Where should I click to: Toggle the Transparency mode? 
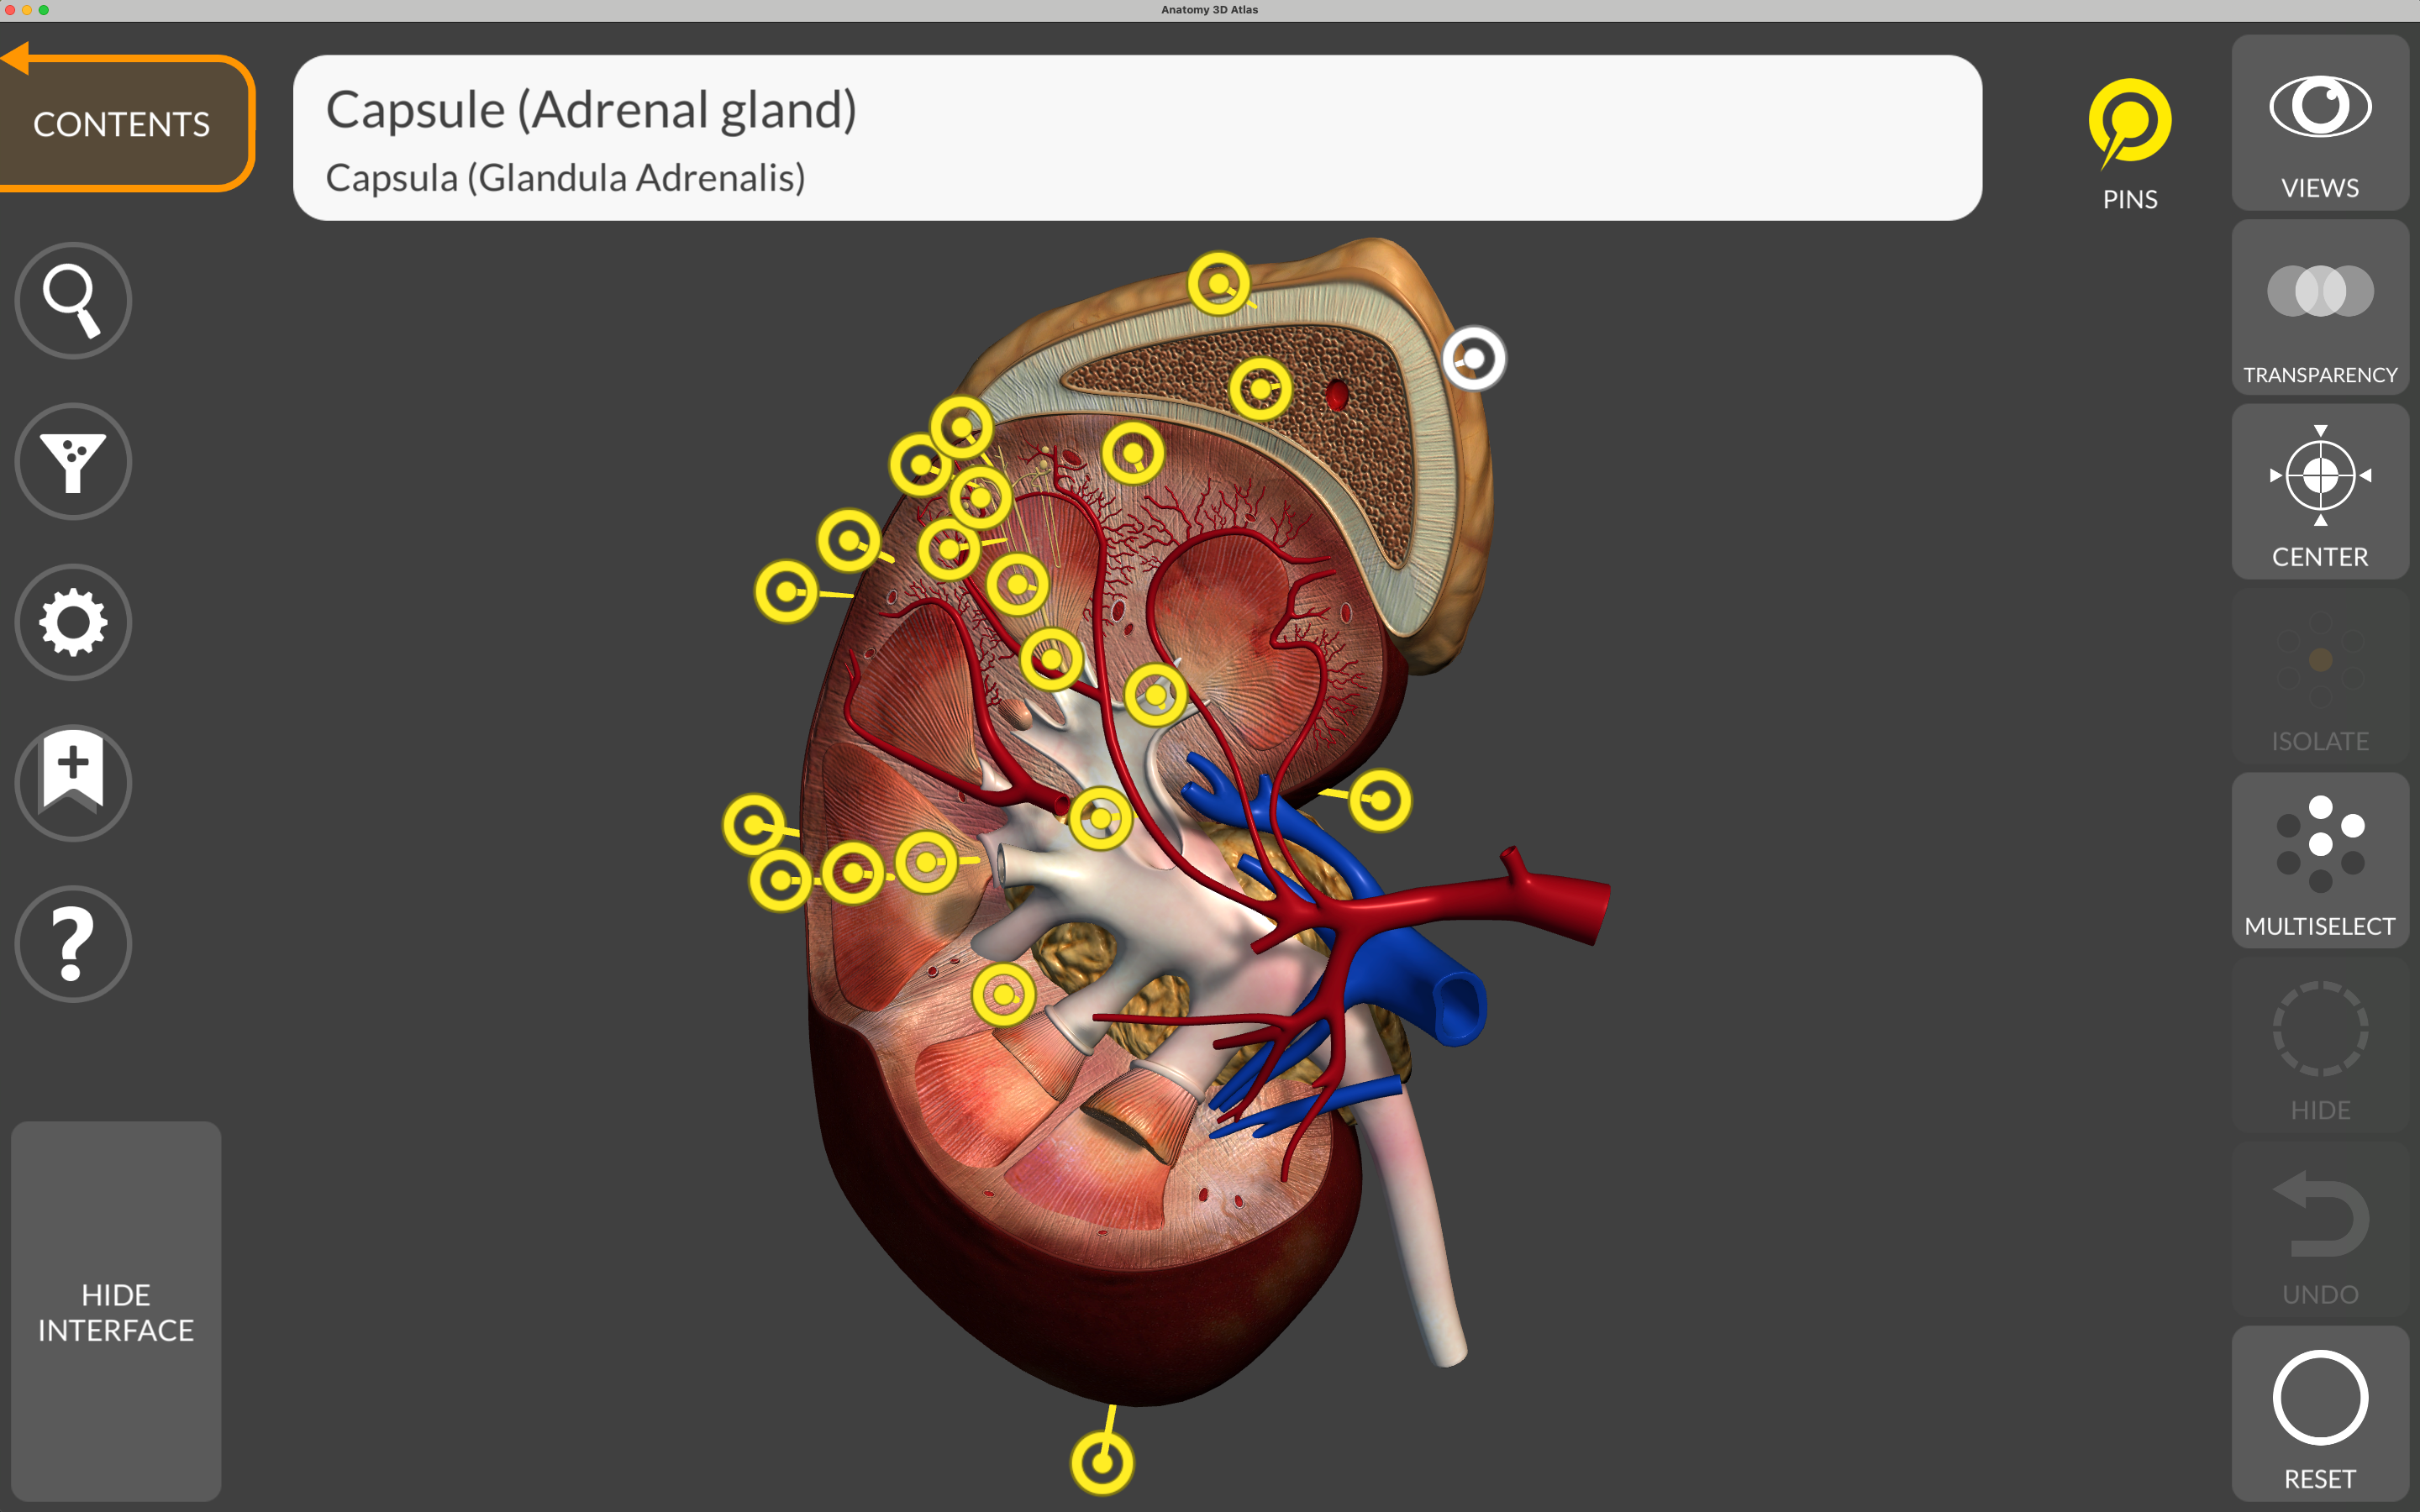point(2319,308)
